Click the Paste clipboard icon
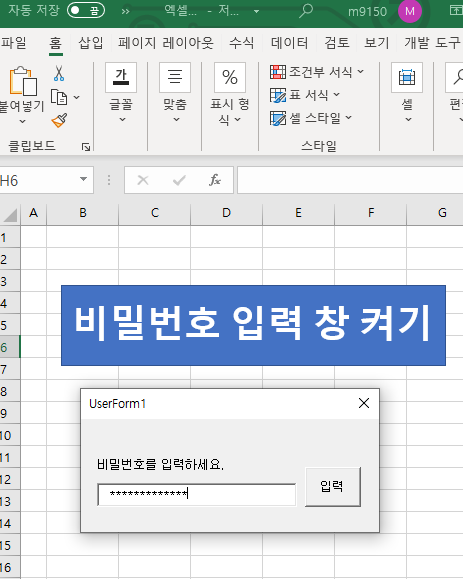463x579 pixels. [23, 81]
